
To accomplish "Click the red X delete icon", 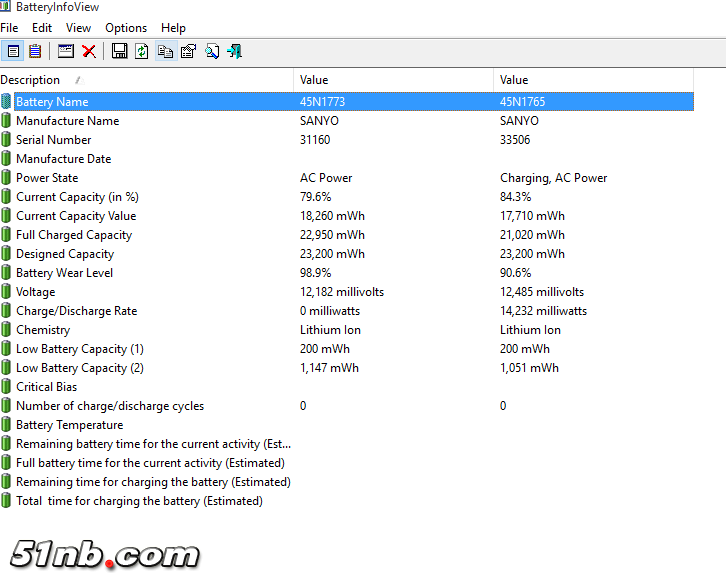I will pyautogui.click(x=89, y=51).
